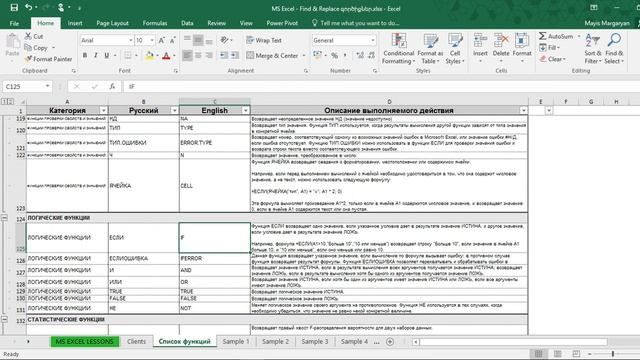Toggle align text right
The height and width of the screenshot is (360, 640).
(x=209, y=55)
